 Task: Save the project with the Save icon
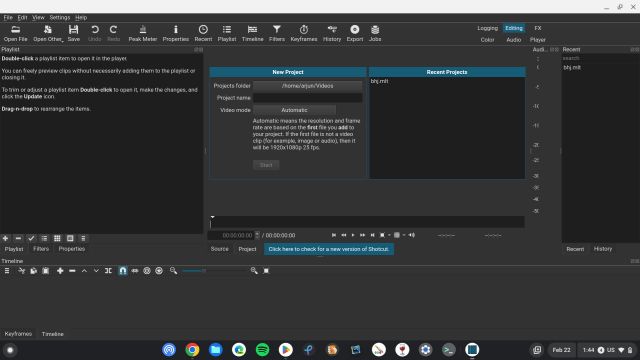(x=73, y=33)
